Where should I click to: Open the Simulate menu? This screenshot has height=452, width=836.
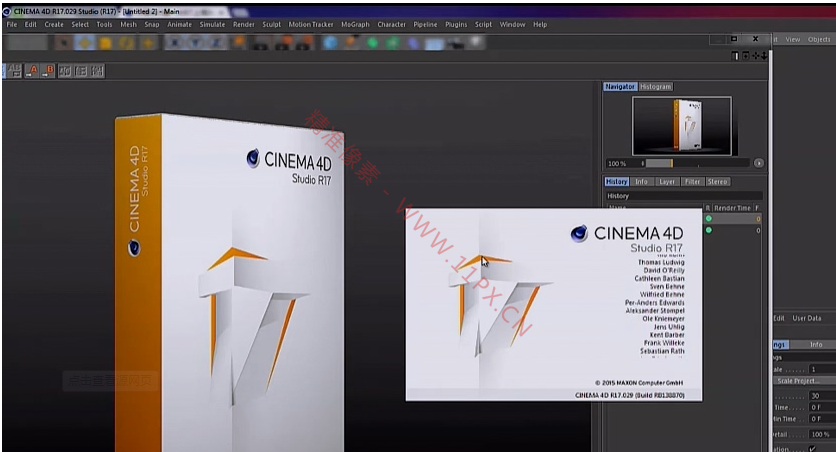point(212,25)
